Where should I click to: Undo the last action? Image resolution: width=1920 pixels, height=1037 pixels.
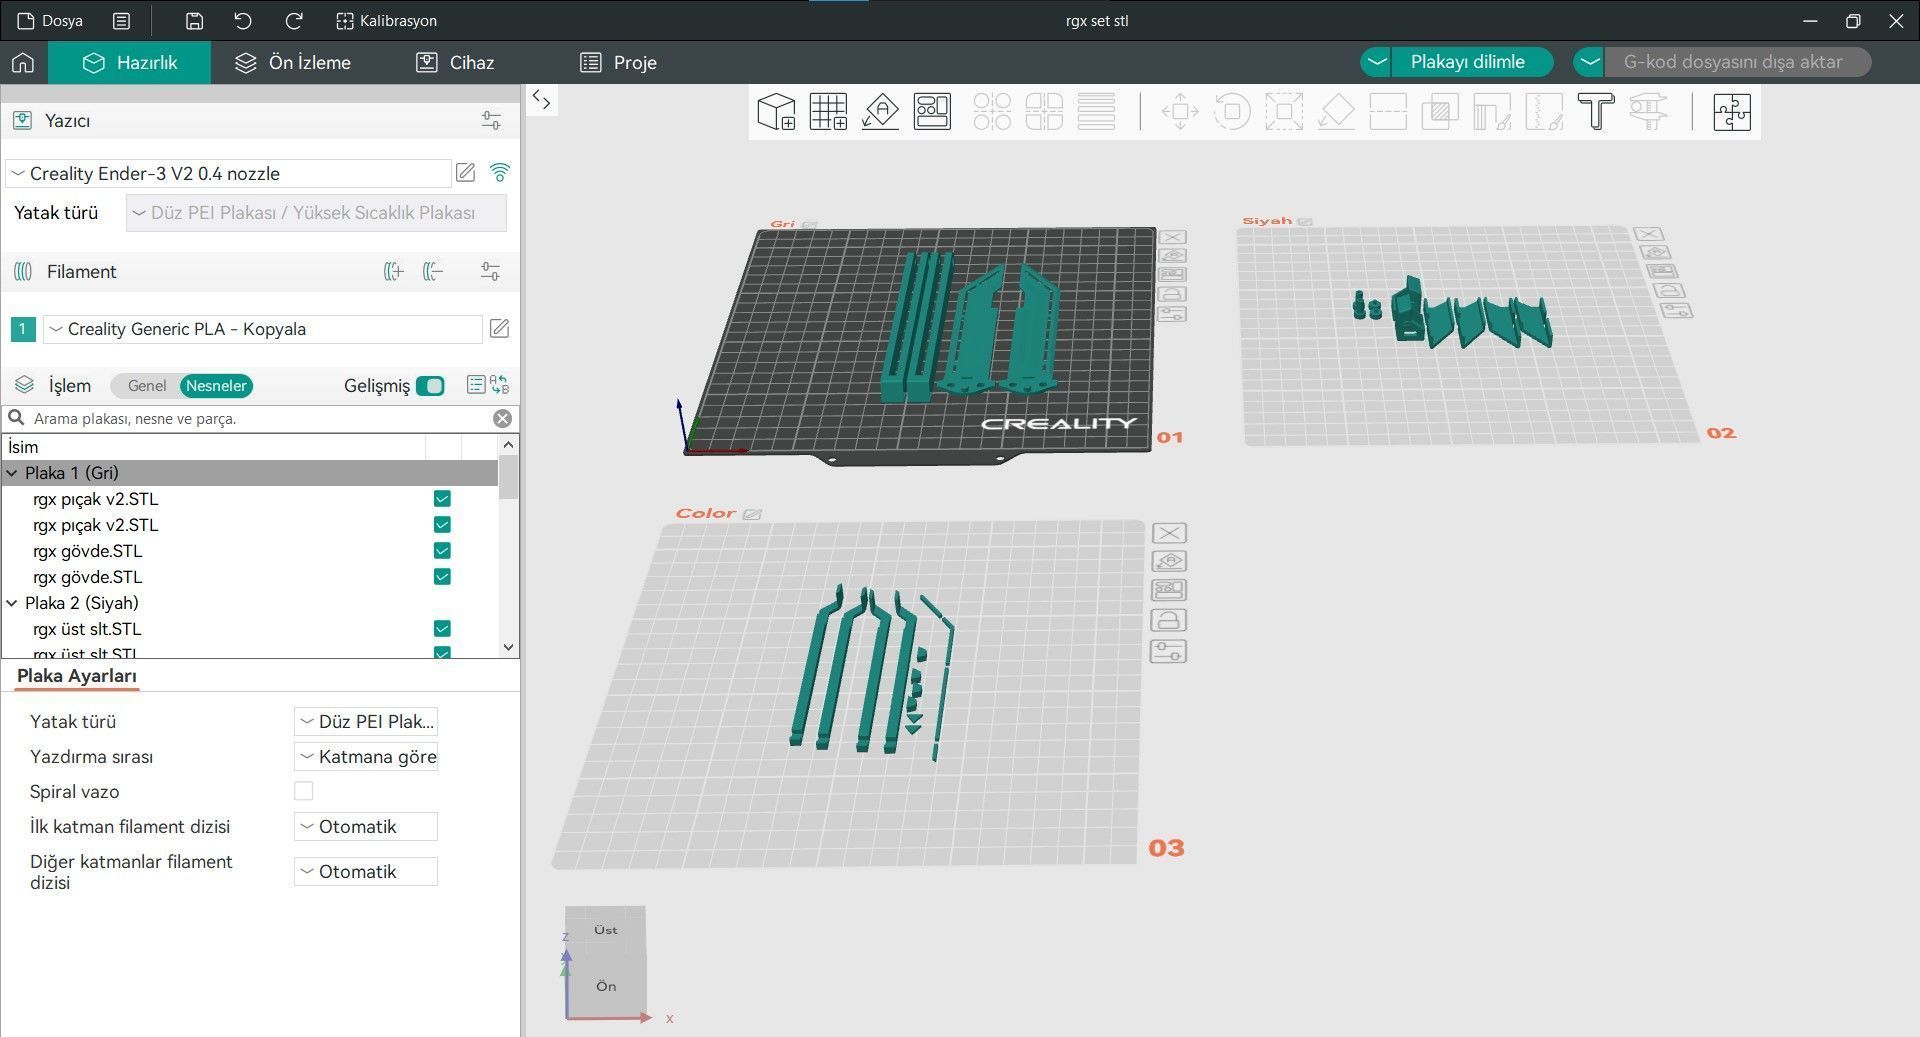[x=243, y=21]
